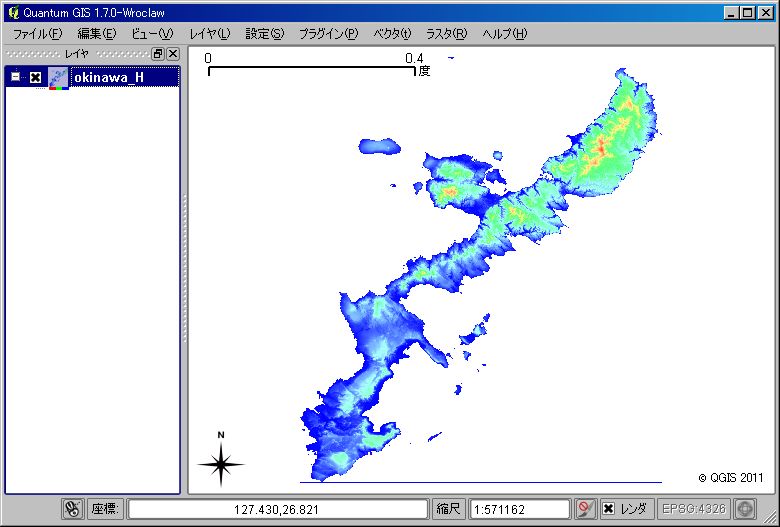Click the © QGIS 2011 copyright label

[x=730, y=478]
